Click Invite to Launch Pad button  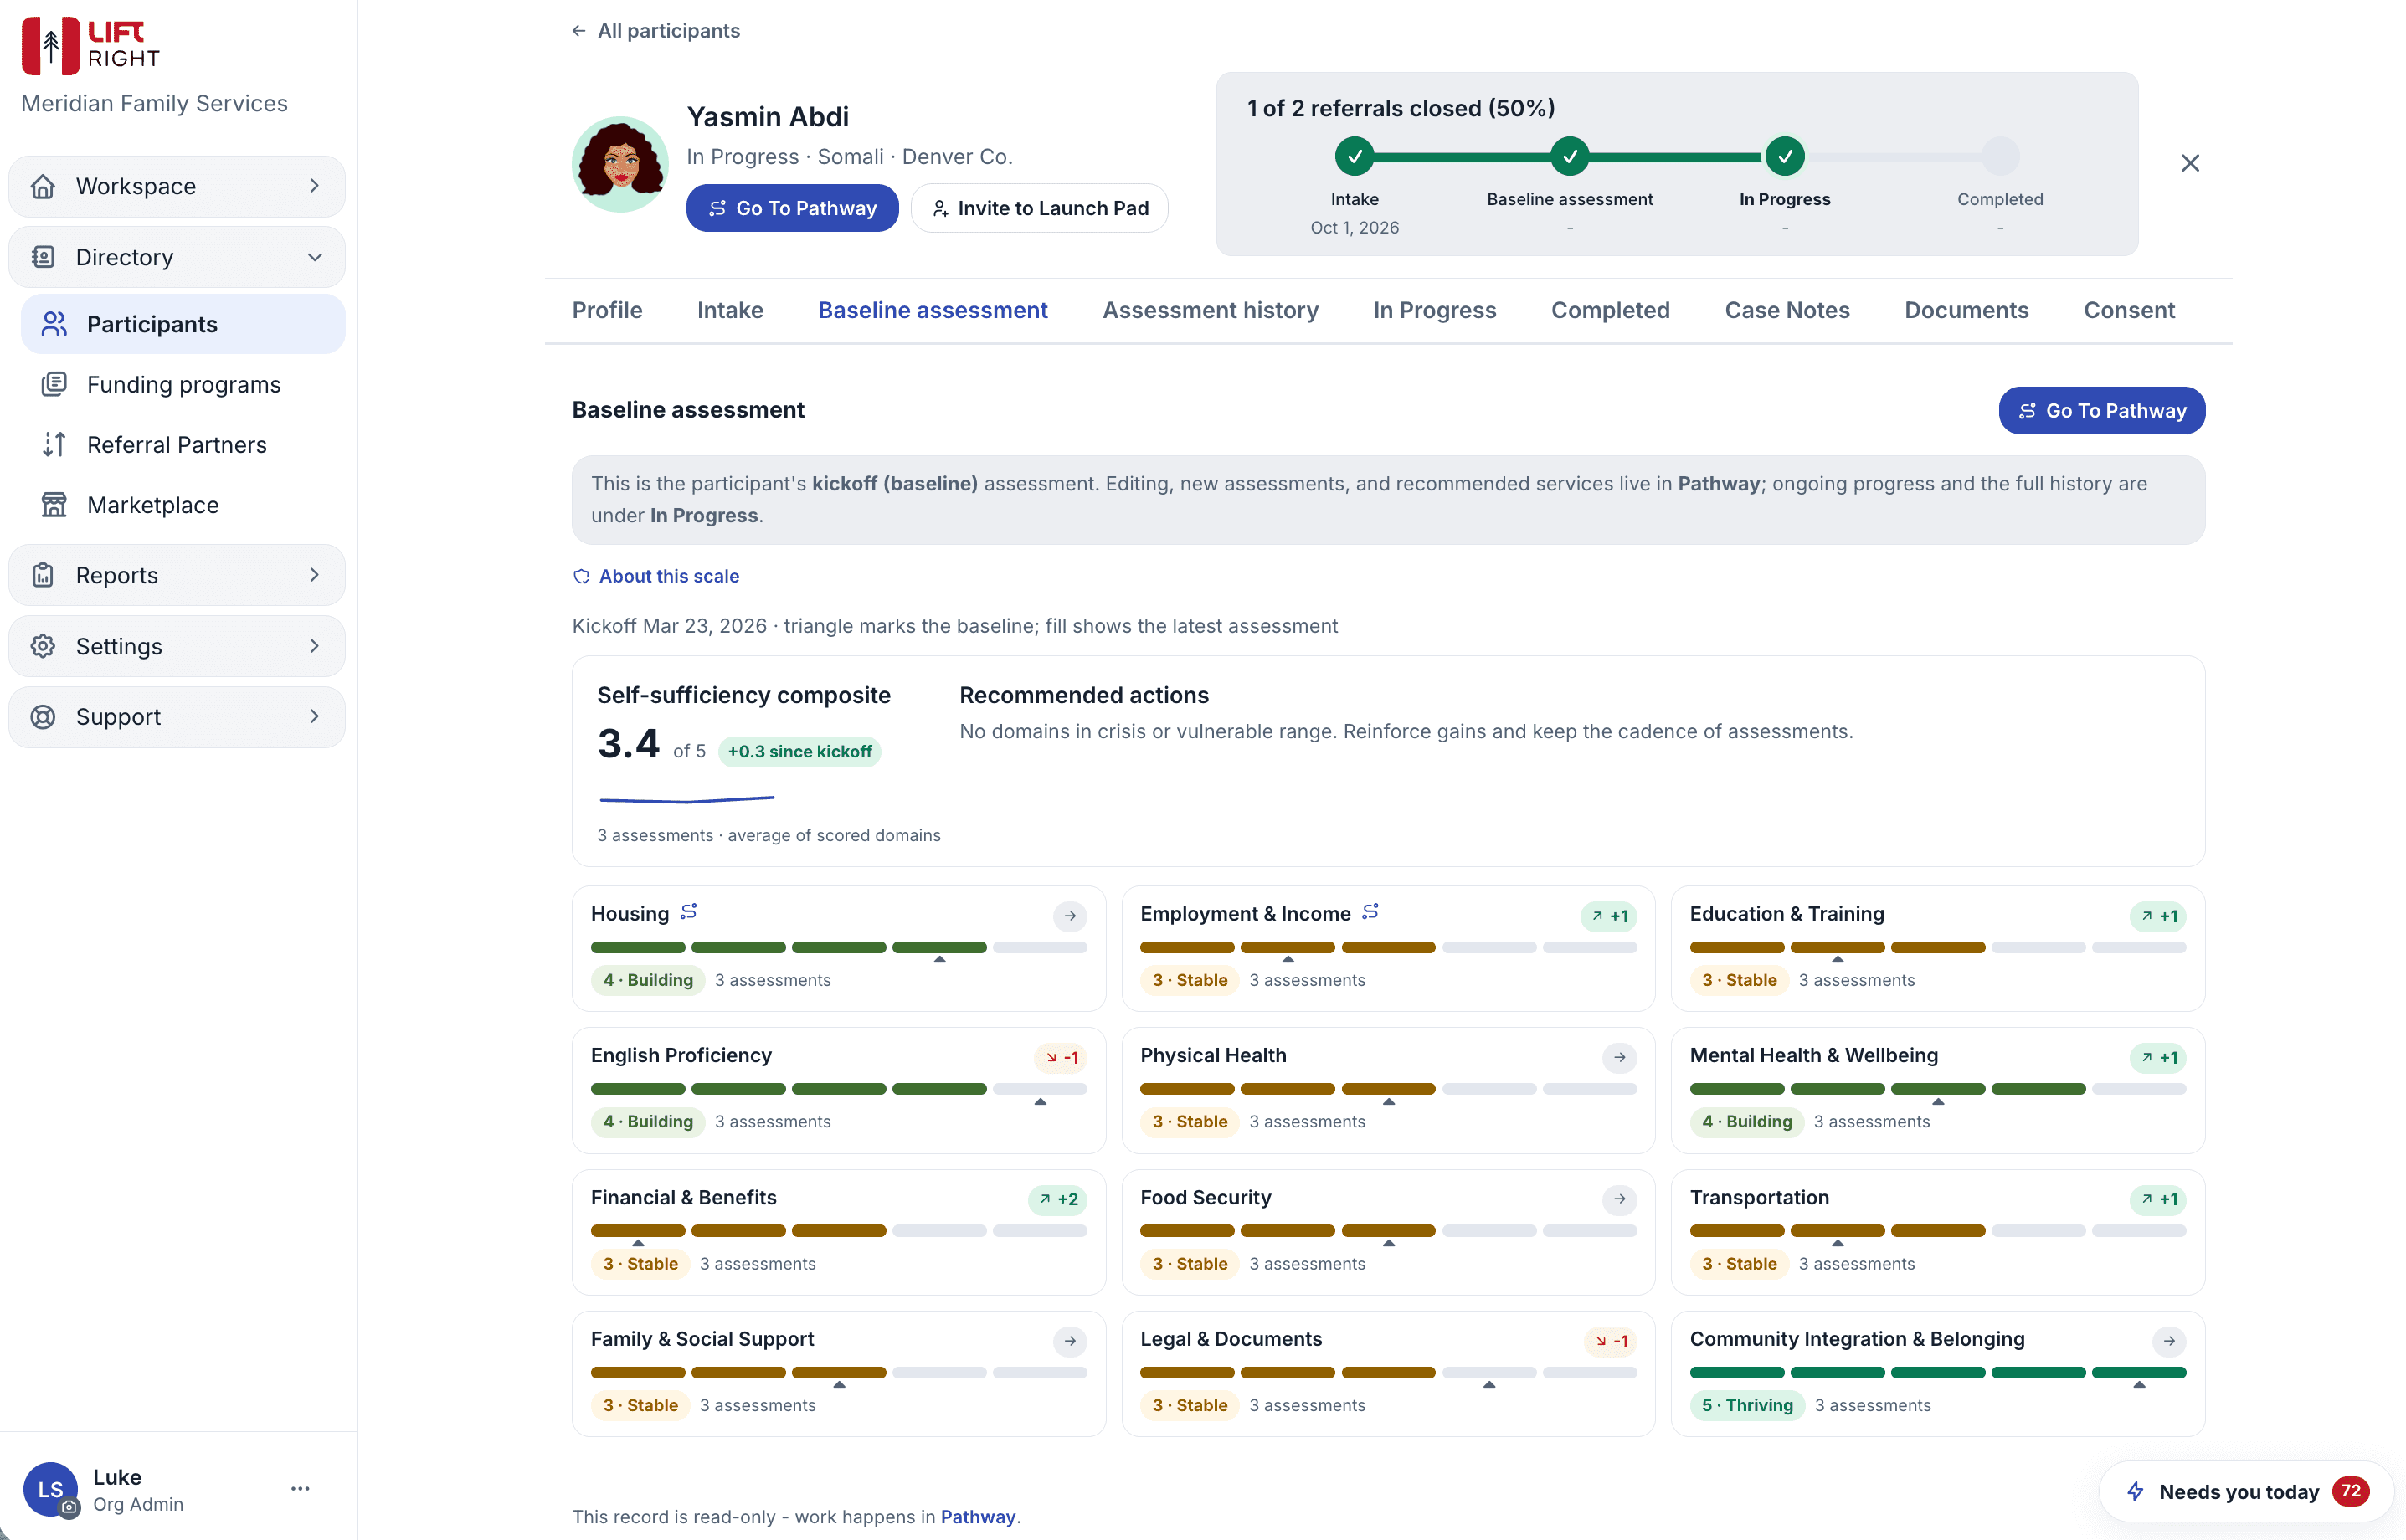click(x=1039, y=208)
